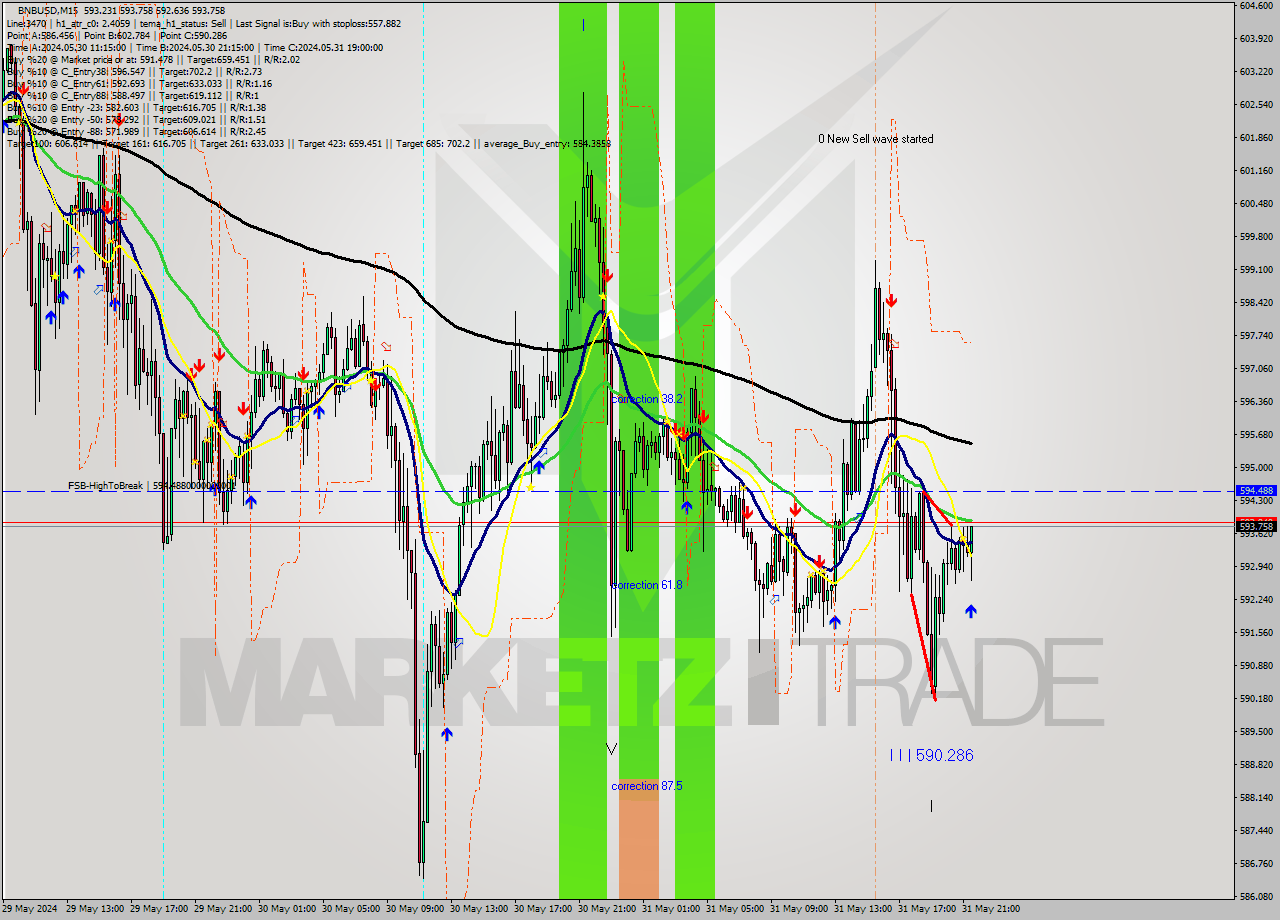Screen dimensions: 1280x920
Task: Click the 596.360 price axis value
Action: [1255, 402]
